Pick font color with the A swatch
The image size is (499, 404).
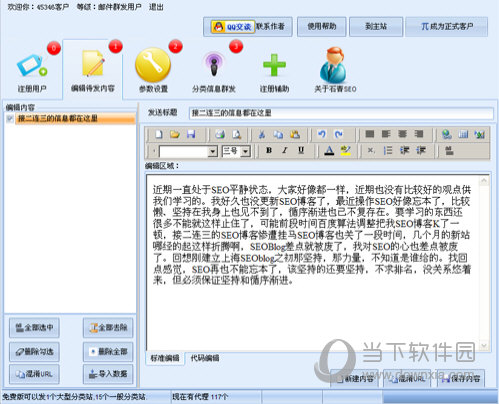[329, 151]
